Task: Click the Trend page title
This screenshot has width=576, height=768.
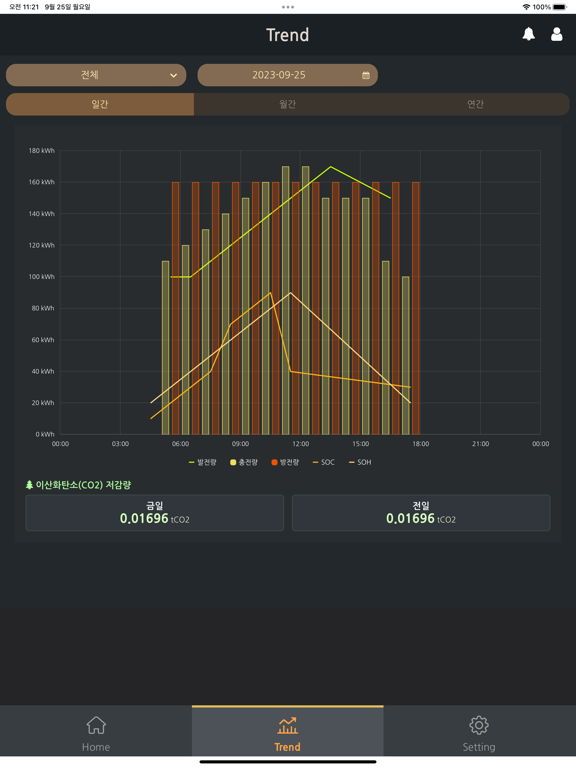Action: coord(288,35)
